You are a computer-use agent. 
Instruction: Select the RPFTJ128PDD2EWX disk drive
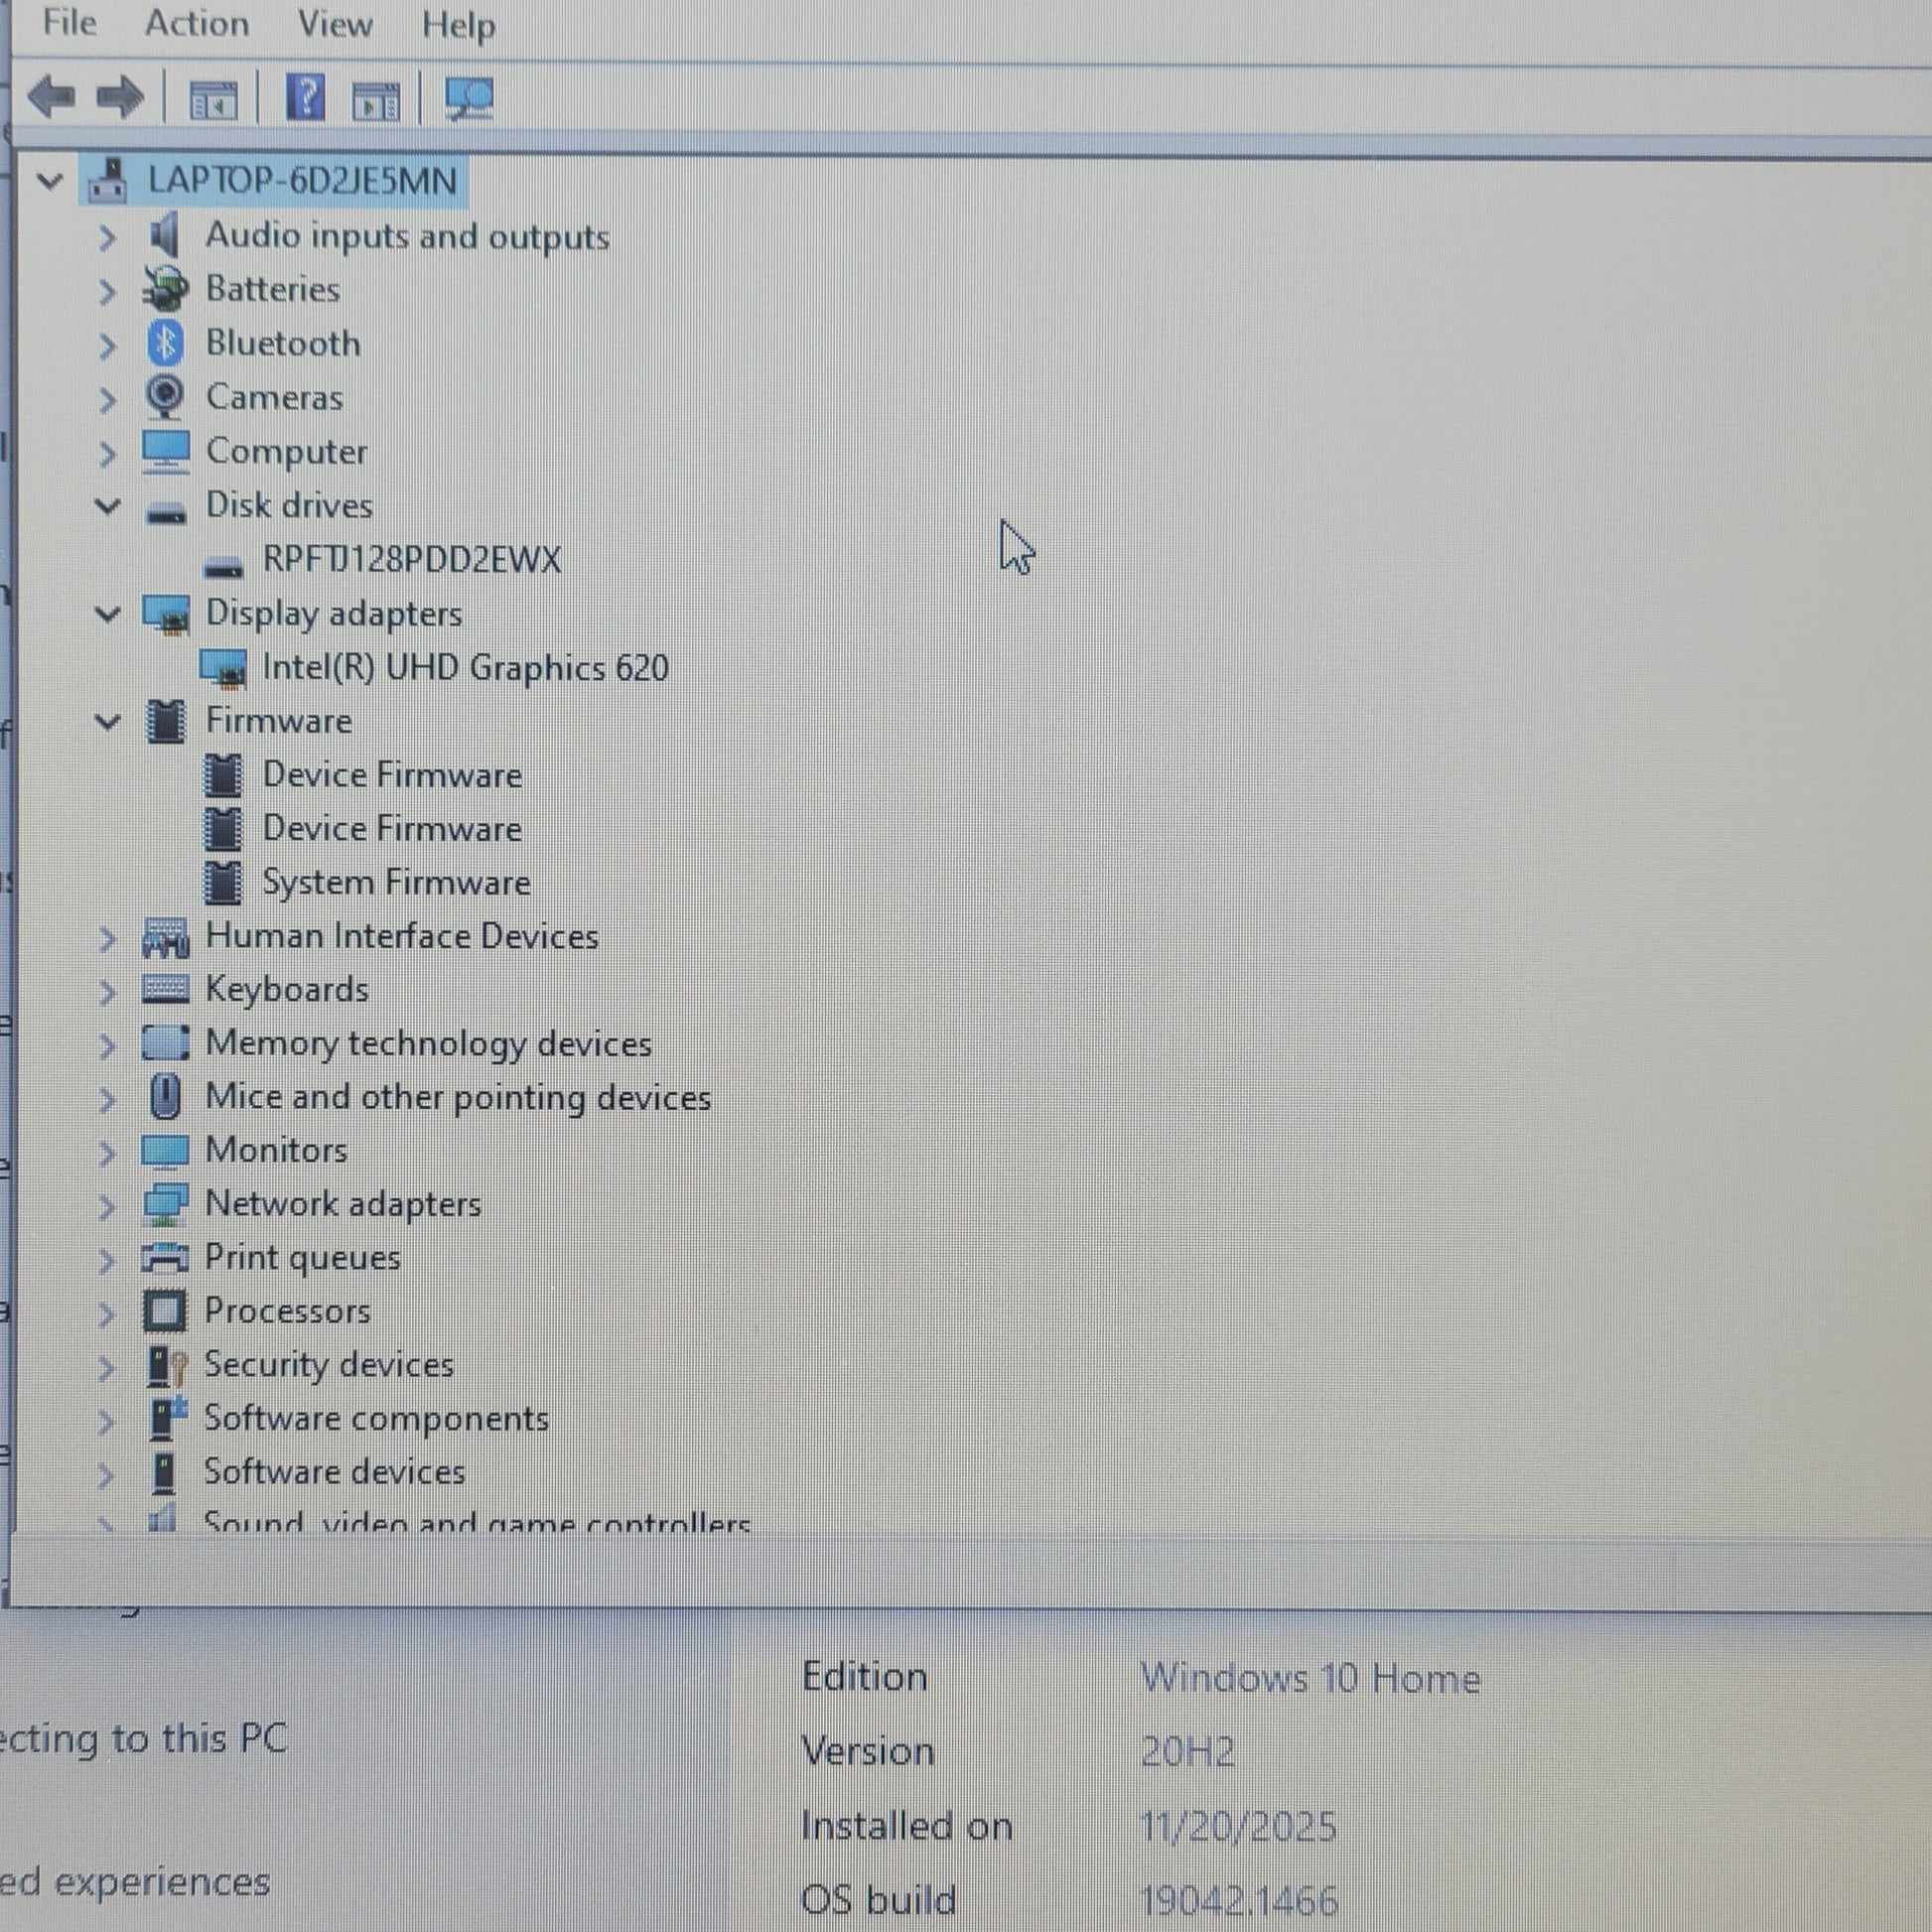411,560
